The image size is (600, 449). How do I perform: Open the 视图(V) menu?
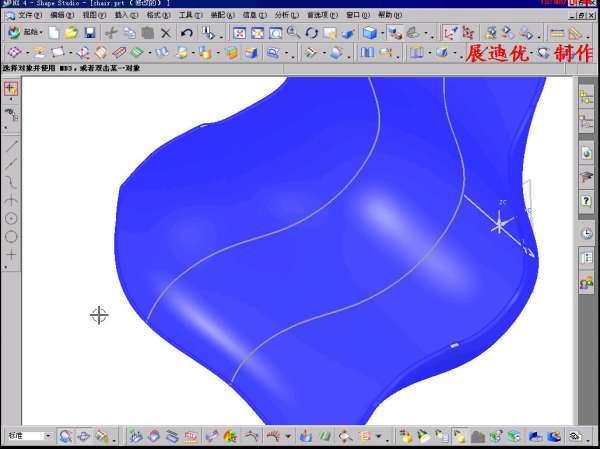tap(94, 15)
